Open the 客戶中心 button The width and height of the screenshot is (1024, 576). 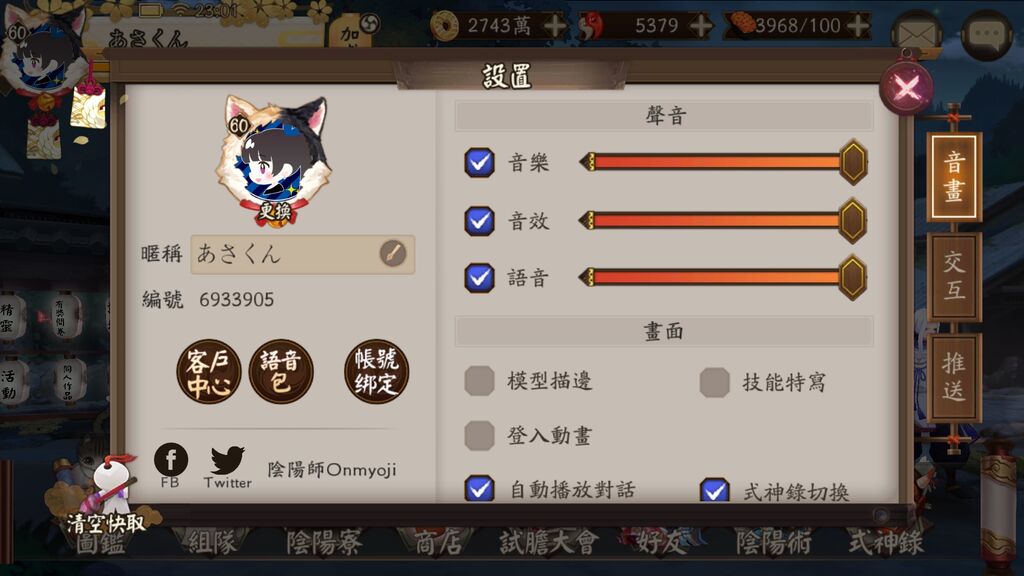point(209,371)
